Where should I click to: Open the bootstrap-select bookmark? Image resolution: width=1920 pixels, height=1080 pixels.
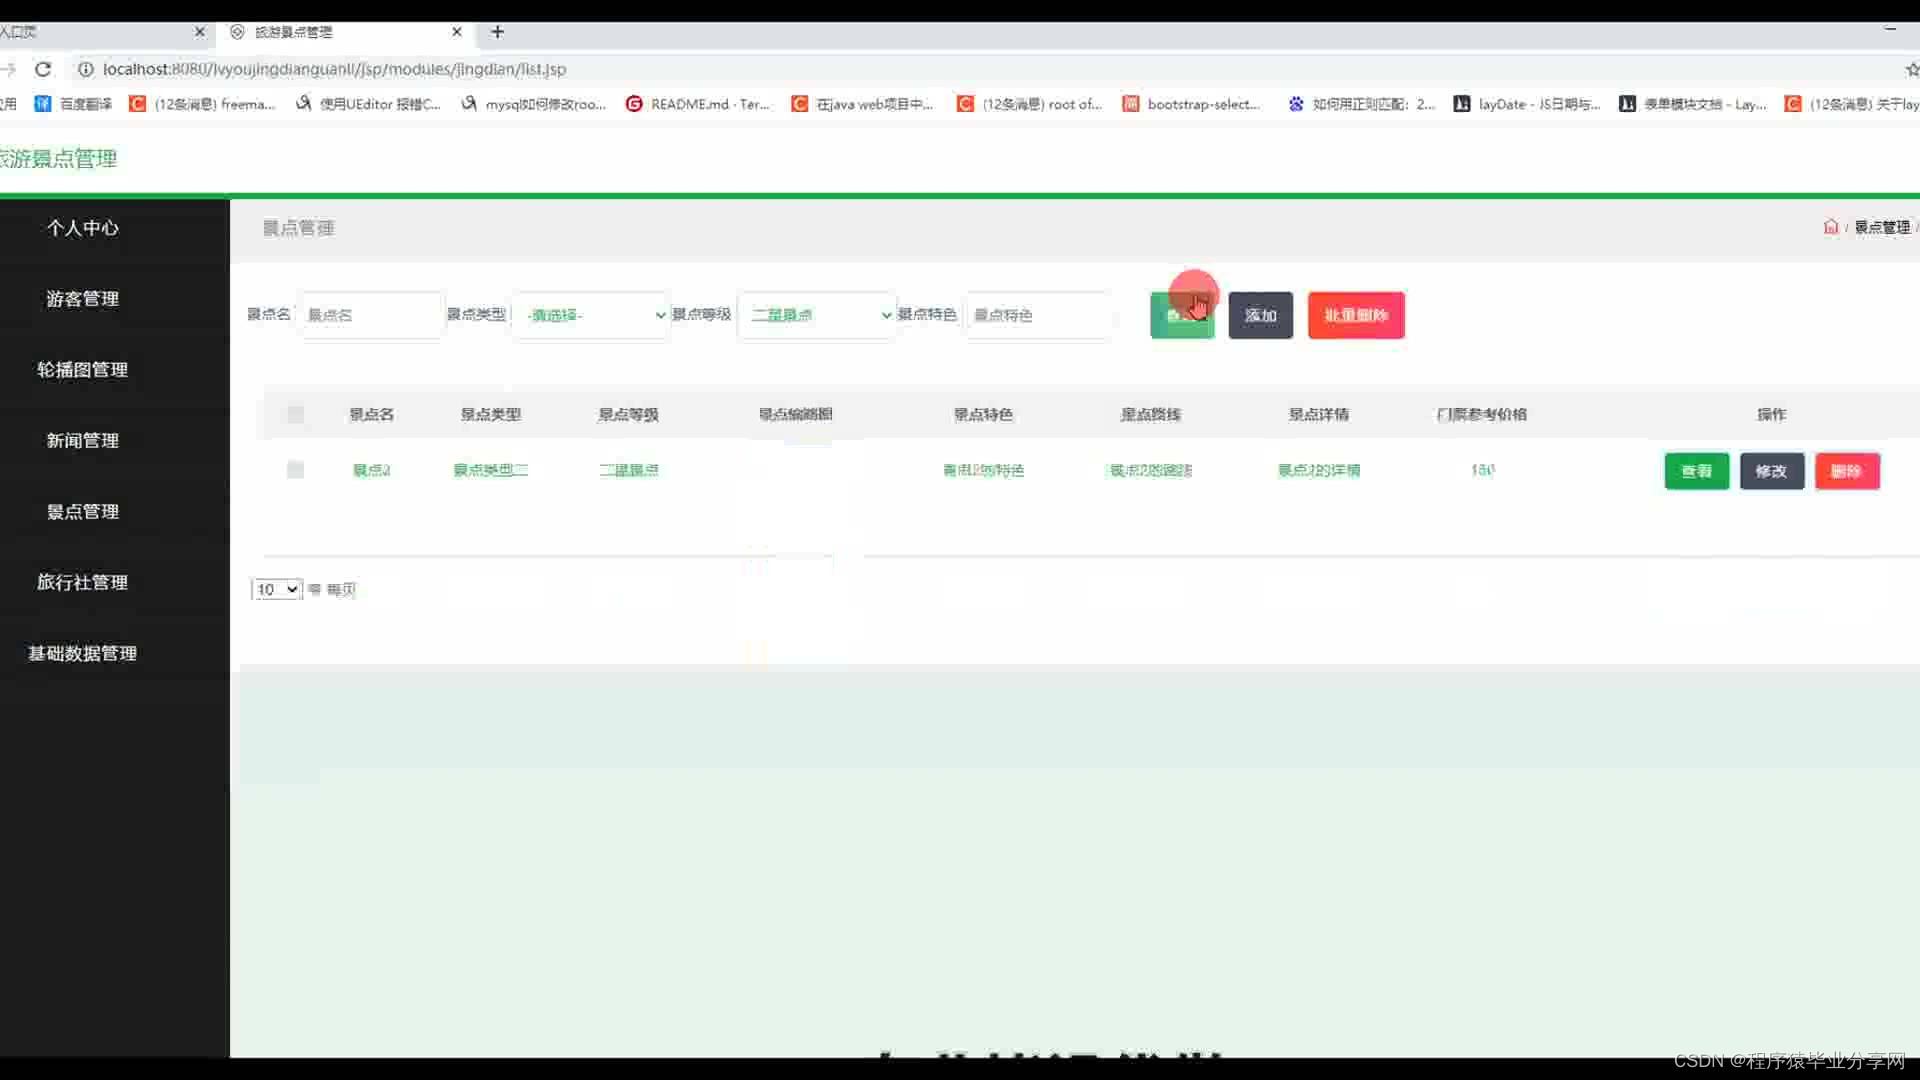1191,104
